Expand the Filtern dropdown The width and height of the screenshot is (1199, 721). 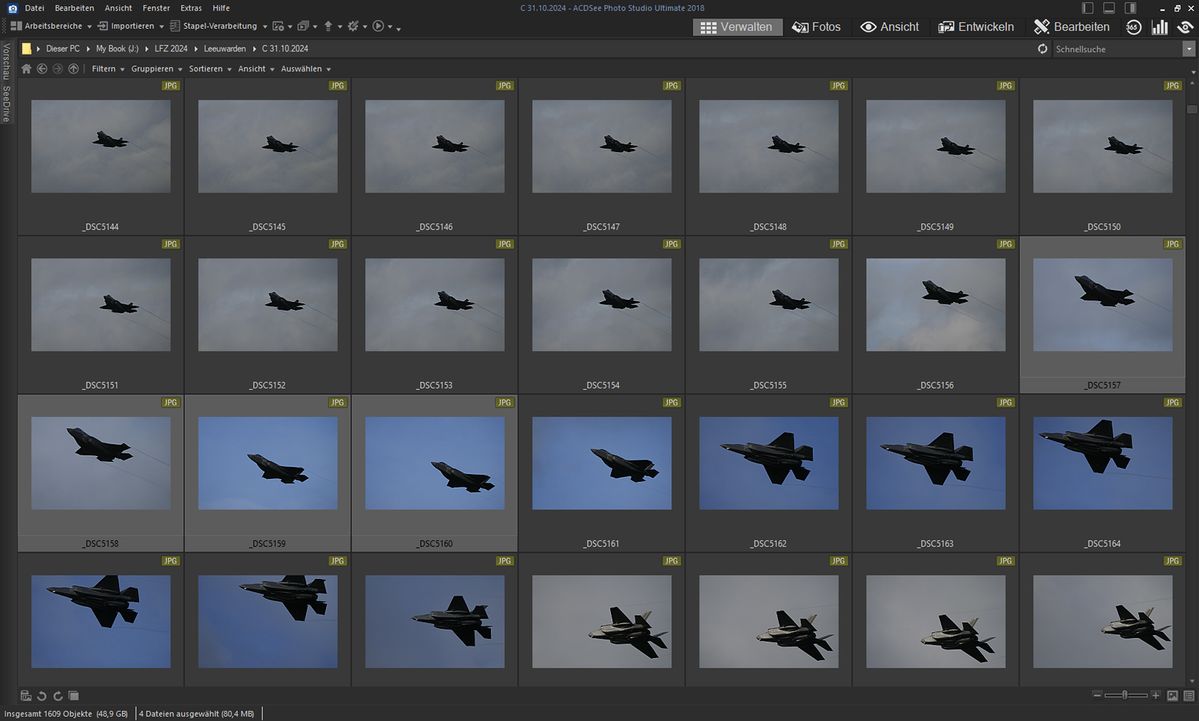tap(108, 69)
